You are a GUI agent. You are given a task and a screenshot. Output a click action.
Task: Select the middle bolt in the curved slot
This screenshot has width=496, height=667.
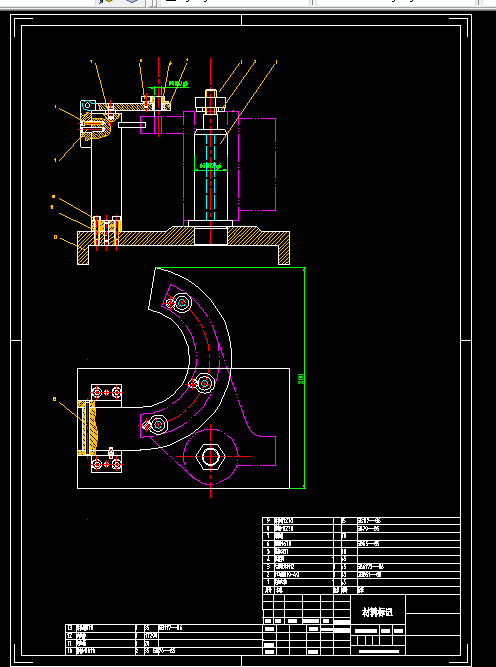[x=205, y=384]
